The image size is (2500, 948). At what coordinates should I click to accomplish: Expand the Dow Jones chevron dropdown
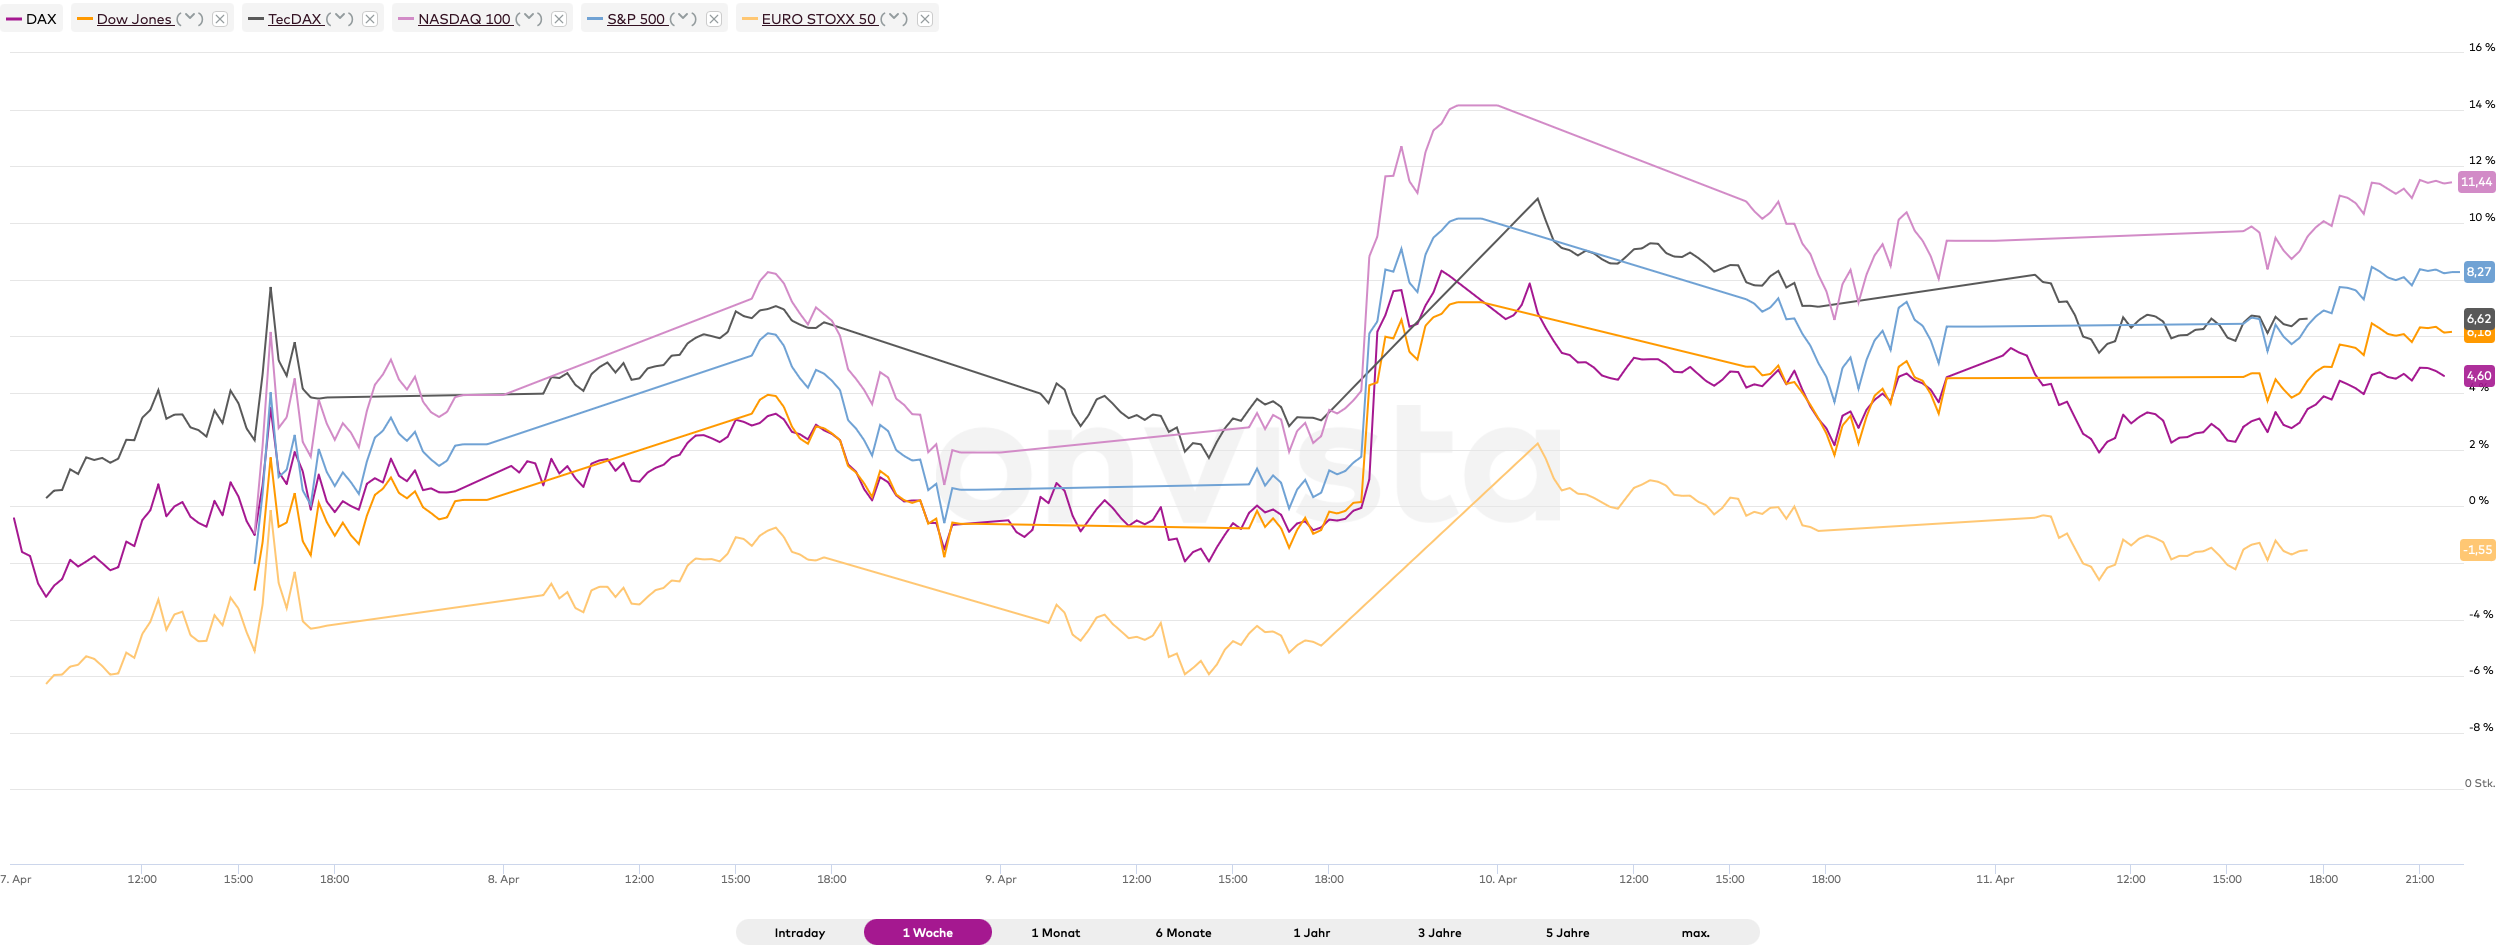(190, 19)
